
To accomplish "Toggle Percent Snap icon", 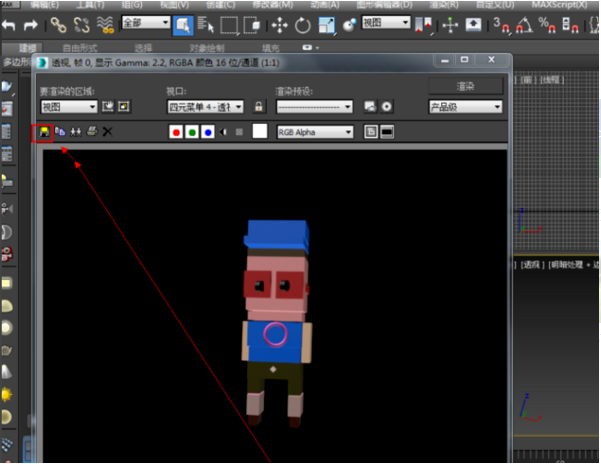I will tap(547, 25).
